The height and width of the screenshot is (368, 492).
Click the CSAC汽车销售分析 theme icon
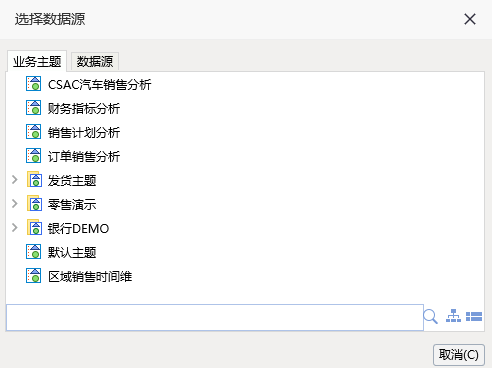point(34,84)
